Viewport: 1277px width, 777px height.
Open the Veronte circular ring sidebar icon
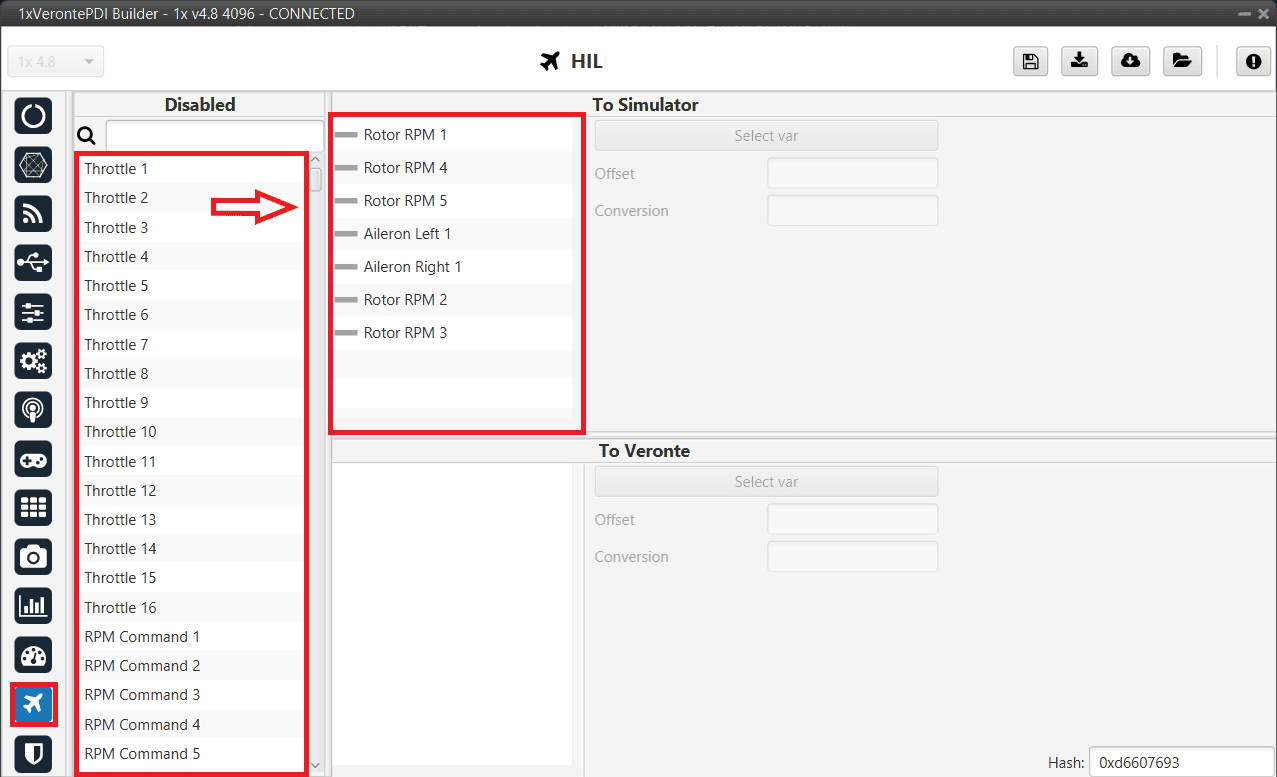point(34,115)
